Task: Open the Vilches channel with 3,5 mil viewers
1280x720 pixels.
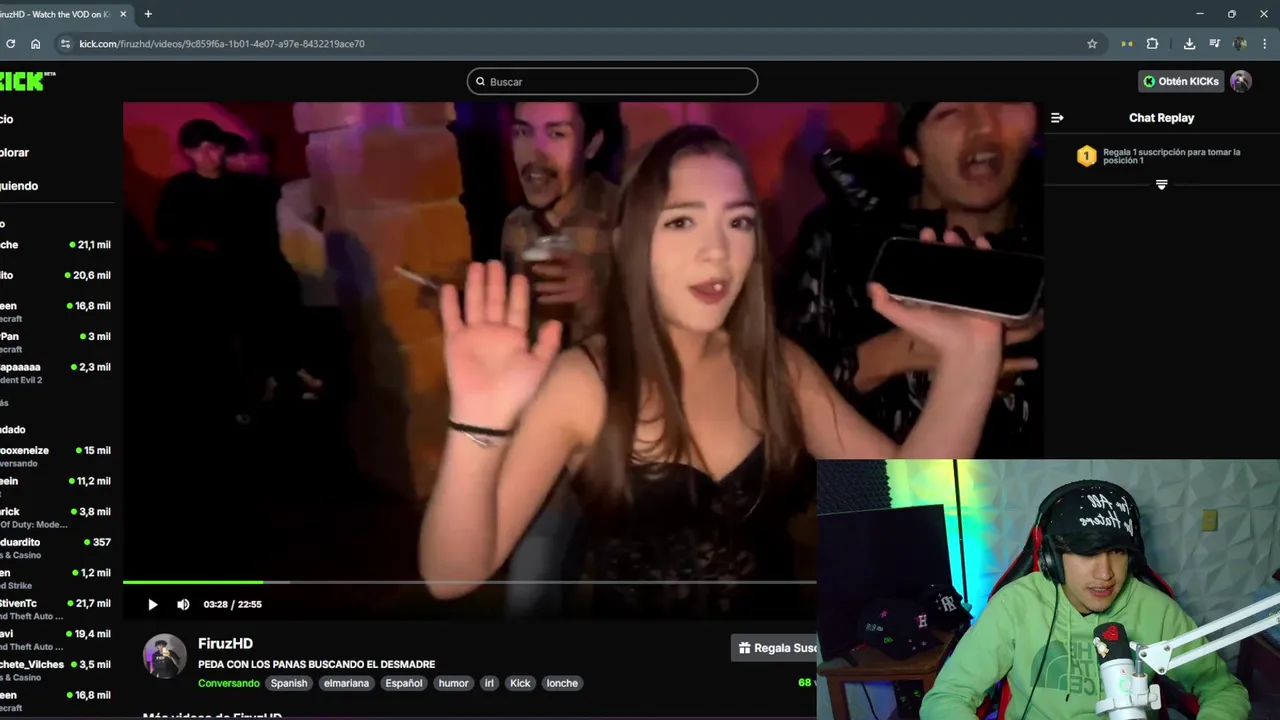Action: click(x=56, y=670)
